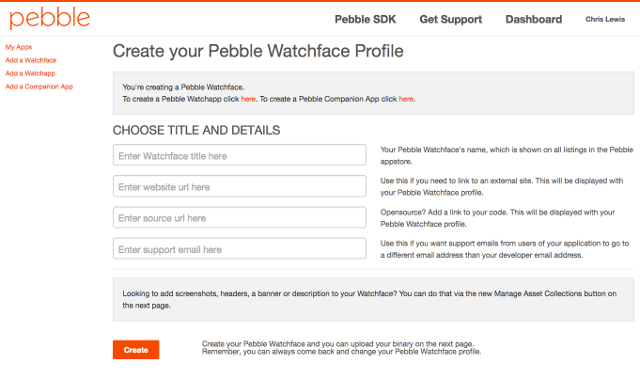Focus the support email field
The image size is (640, 371).
point(240,249)
